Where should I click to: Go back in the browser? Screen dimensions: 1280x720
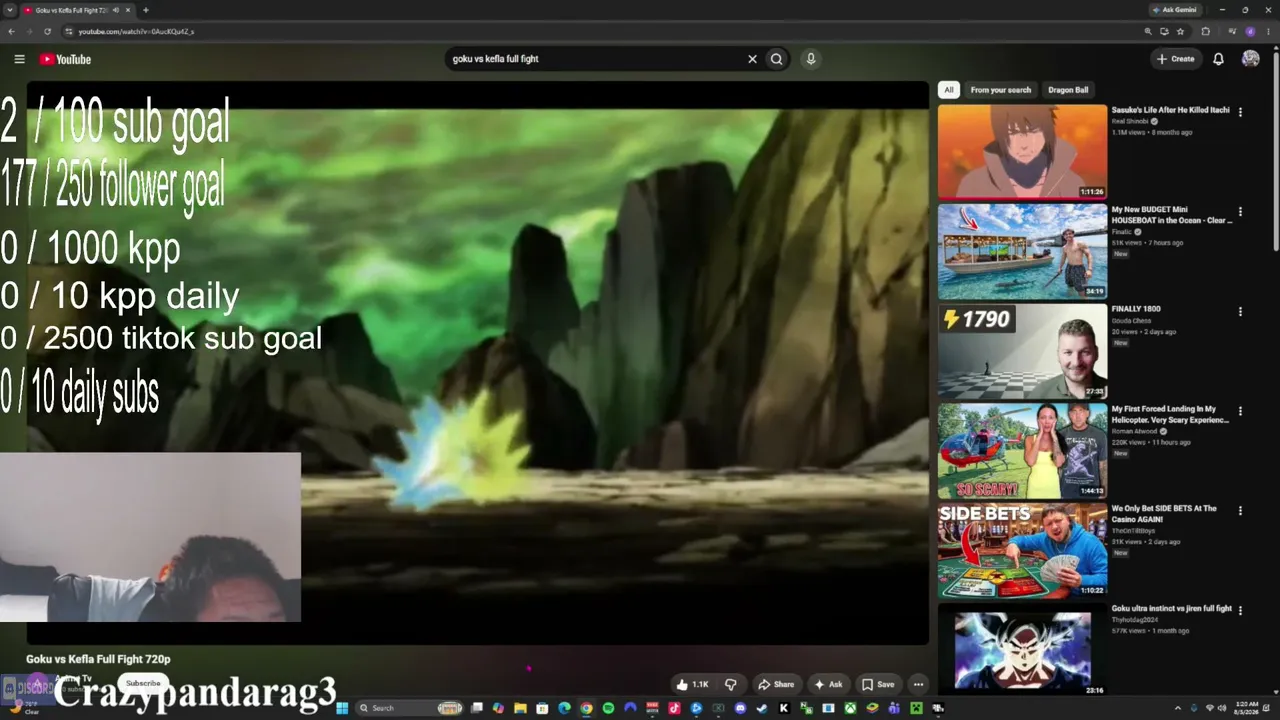coord(11,31)
